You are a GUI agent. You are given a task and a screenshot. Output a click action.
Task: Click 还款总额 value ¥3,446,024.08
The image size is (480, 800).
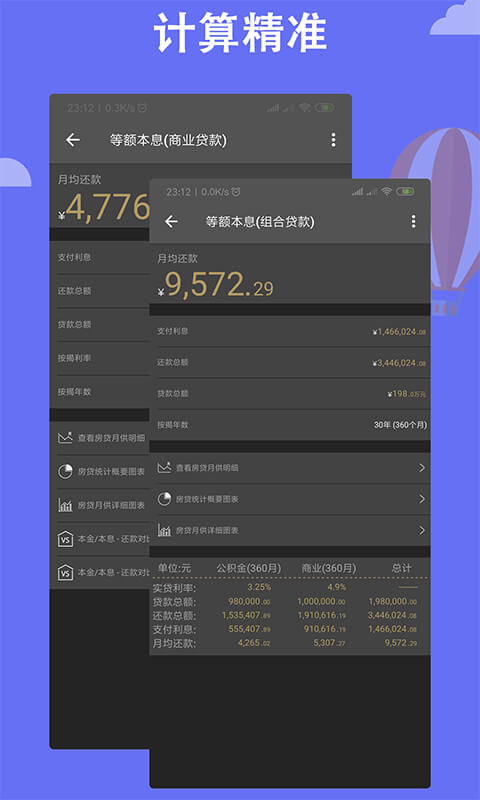[x=399, y=363]
